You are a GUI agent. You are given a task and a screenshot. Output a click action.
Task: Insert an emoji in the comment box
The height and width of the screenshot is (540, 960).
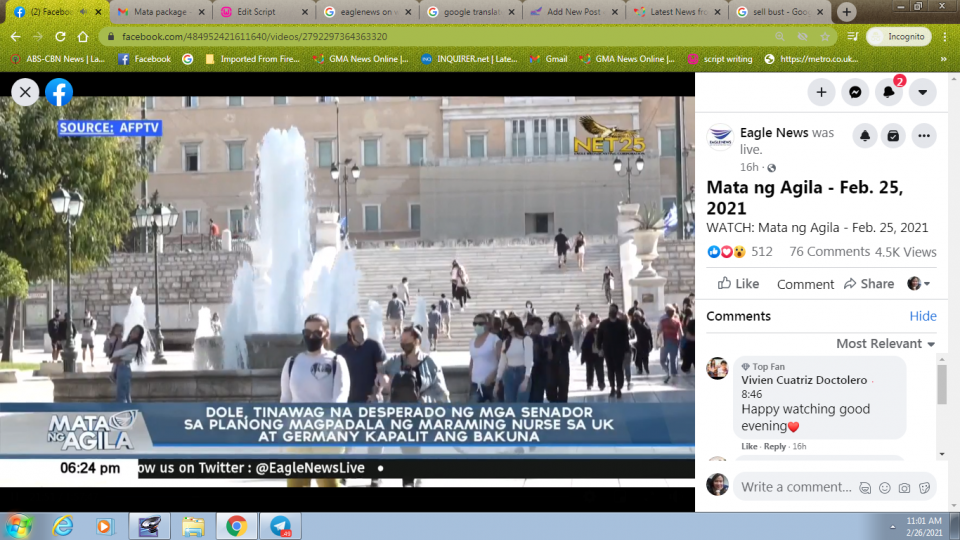885,488
